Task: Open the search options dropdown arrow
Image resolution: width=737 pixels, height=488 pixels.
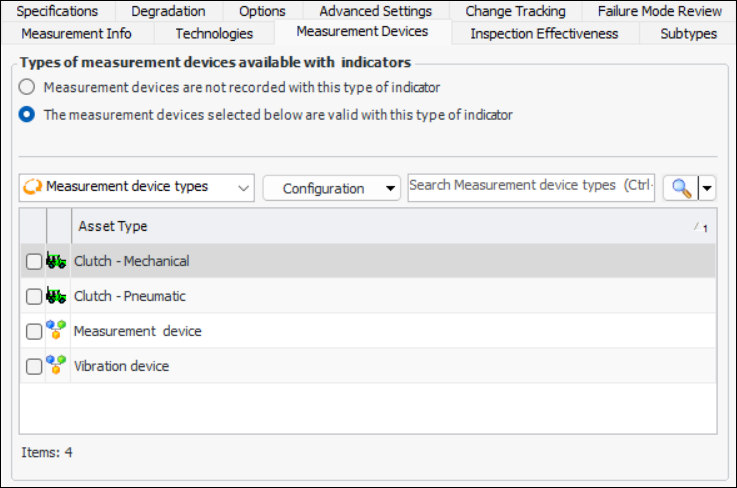Action: [708, 188]
